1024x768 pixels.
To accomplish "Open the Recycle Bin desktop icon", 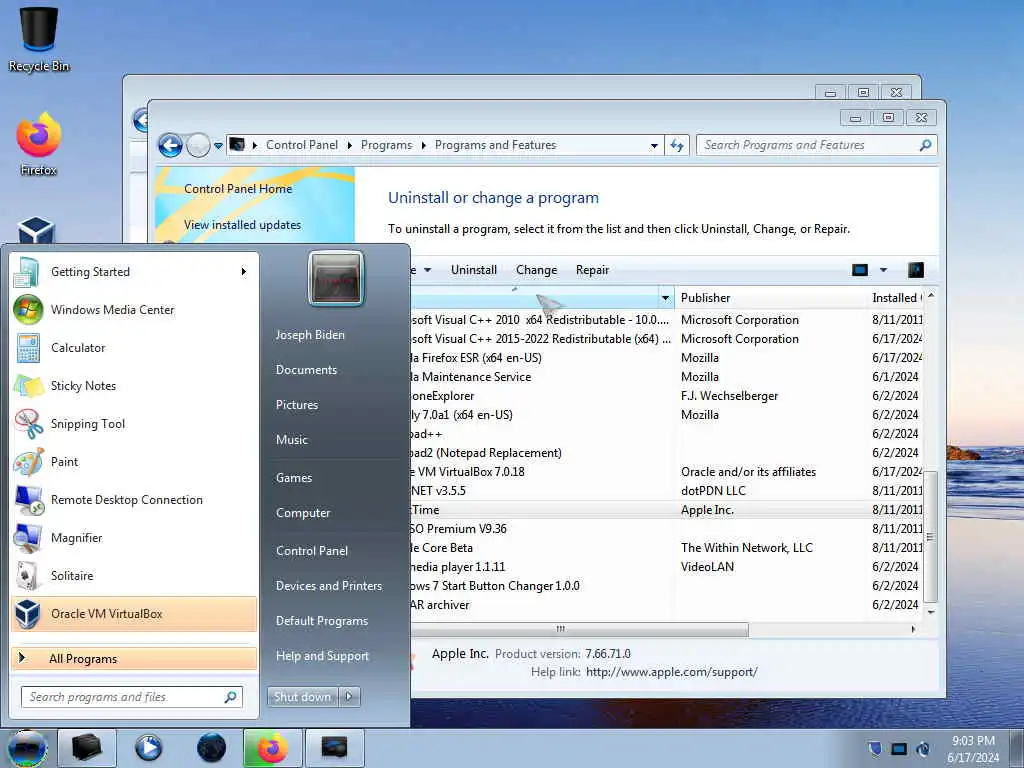I will pos(39,38).
